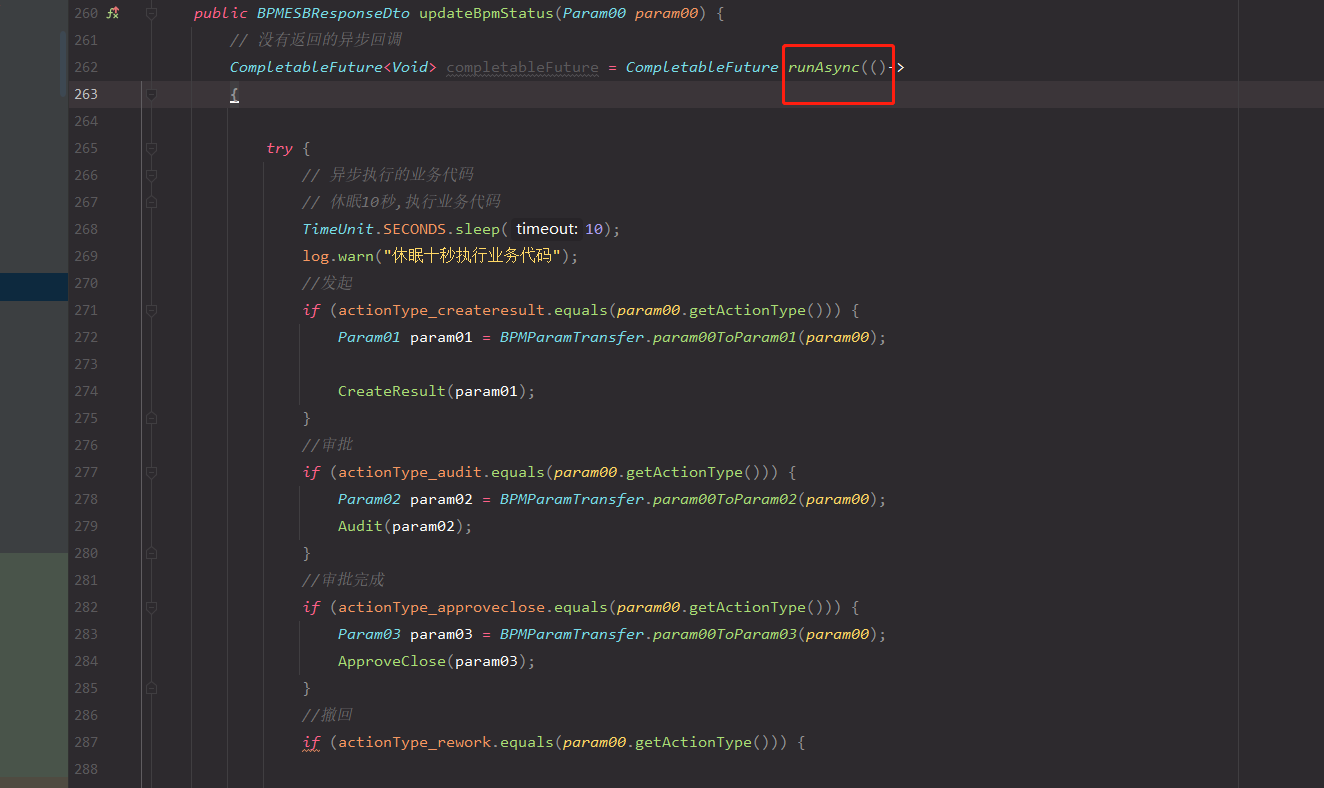The width and height of the screenshot is (1324, 788).
Task: Click the comment 休眠10秒,执行业务代码
Action: point(402,202)
